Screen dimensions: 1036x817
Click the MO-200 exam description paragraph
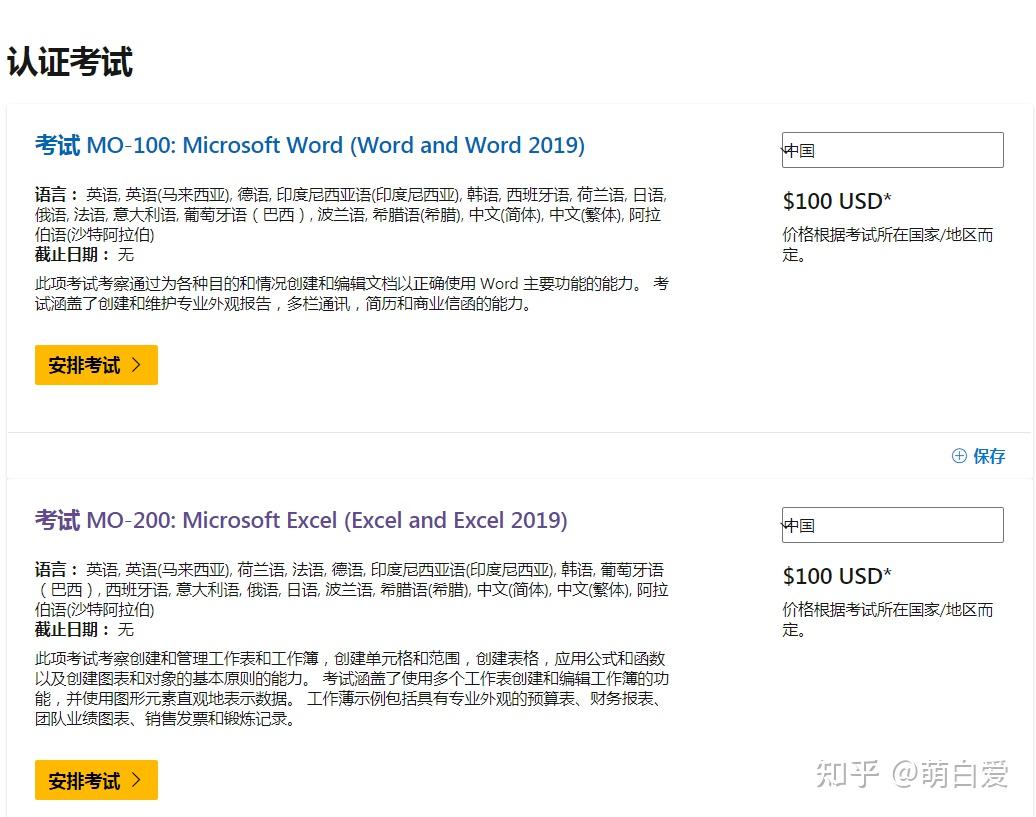[350, 690]
